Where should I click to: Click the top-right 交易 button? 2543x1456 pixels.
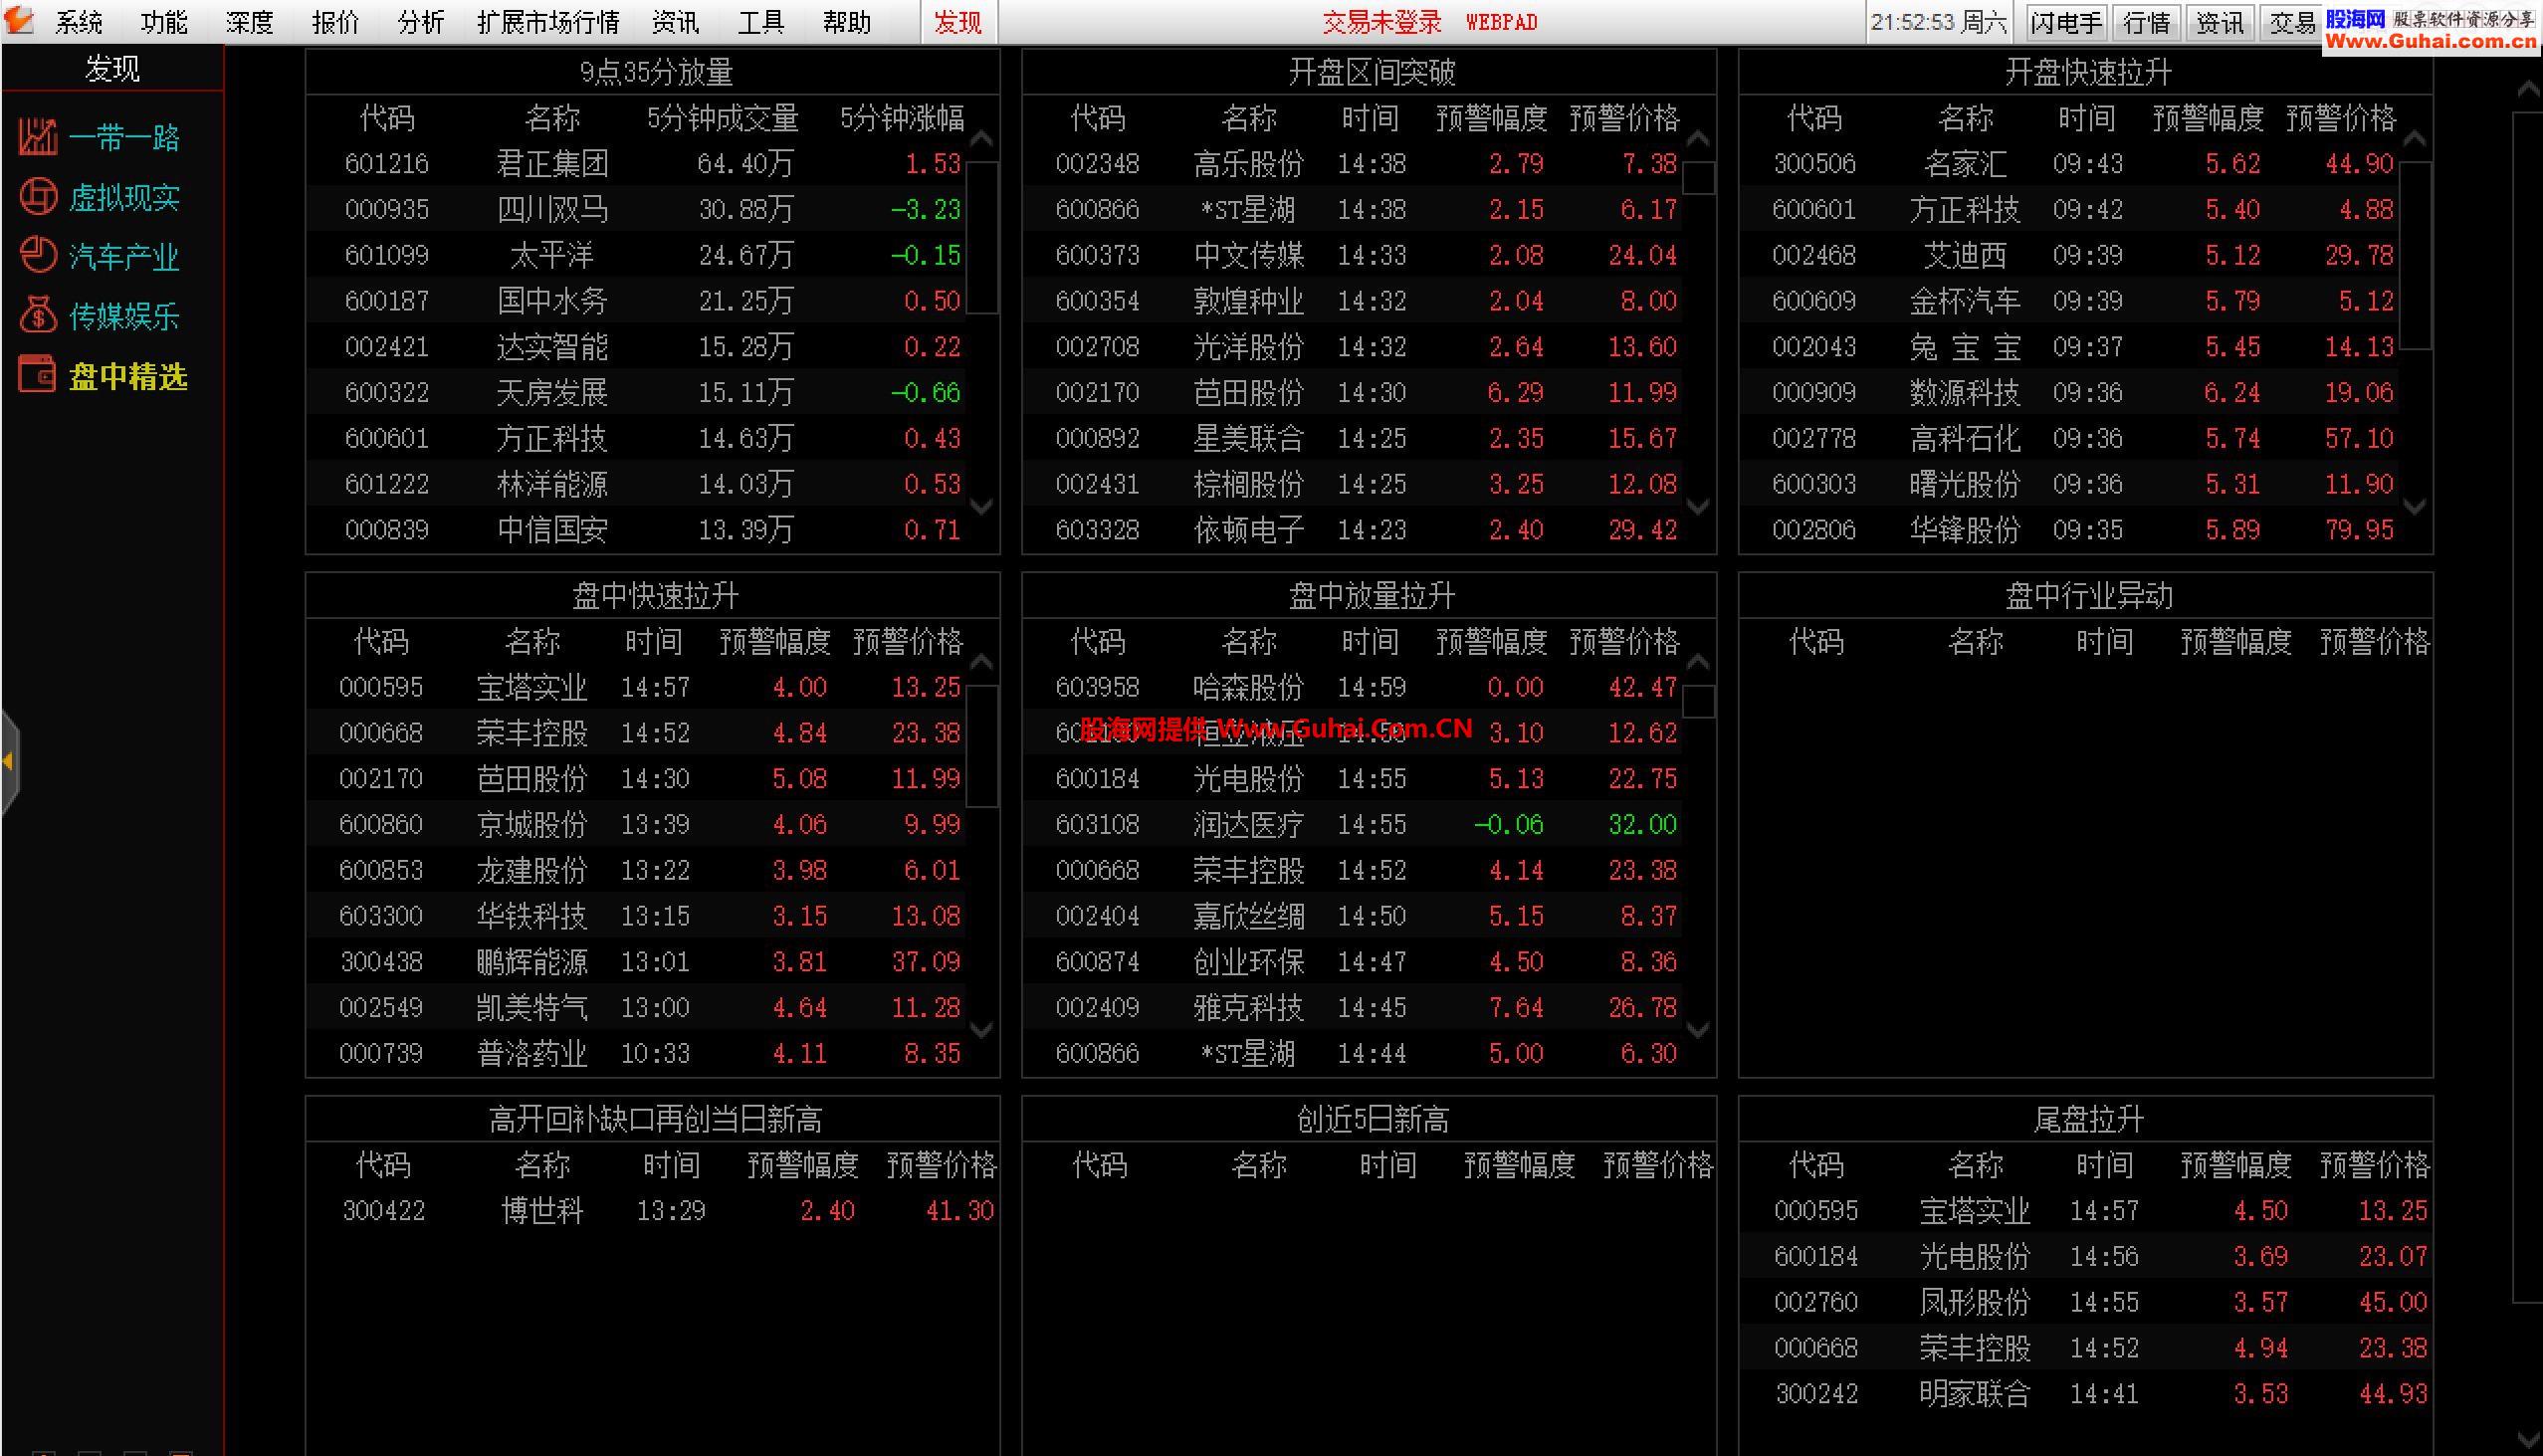[x=2291, y=22]
